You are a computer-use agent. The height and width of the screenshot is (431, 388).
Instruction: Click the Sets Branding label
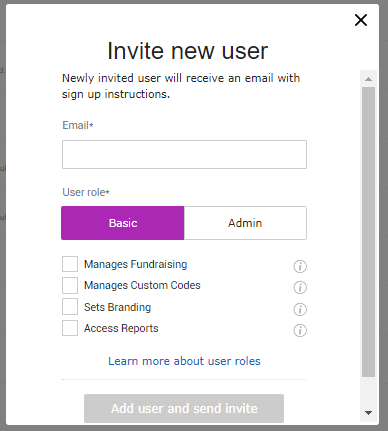tap(117, 307)
